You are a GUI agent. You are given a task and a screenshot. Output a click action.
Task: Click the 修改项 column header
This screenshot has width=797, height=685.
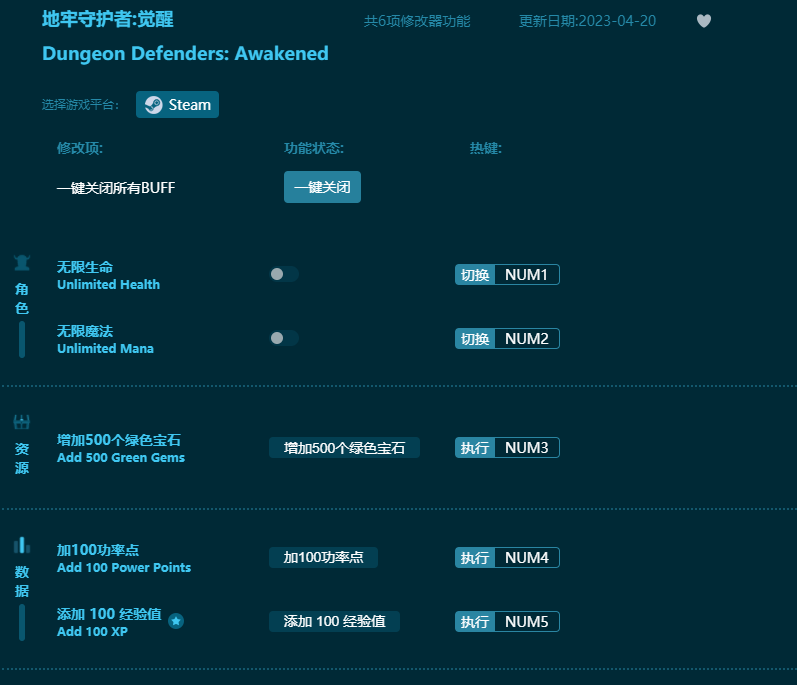pyautogui.click(x=80, y=148)
